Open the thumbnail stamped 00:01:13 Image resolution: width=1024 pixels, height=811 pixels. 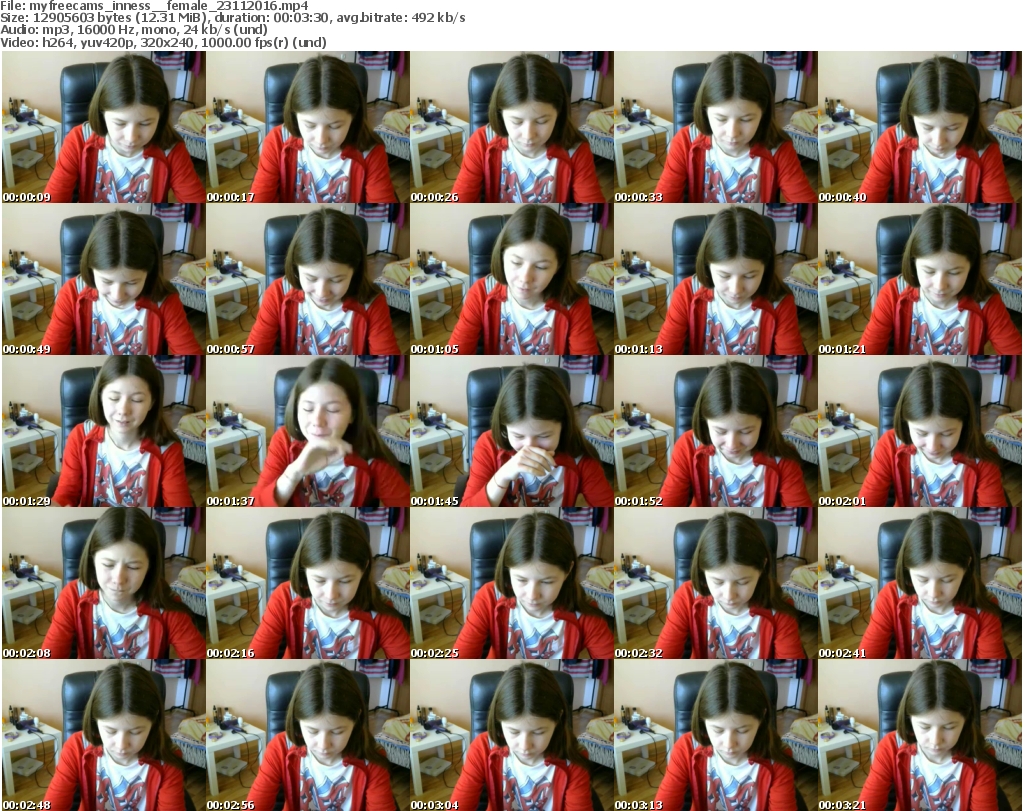(716, 279)
